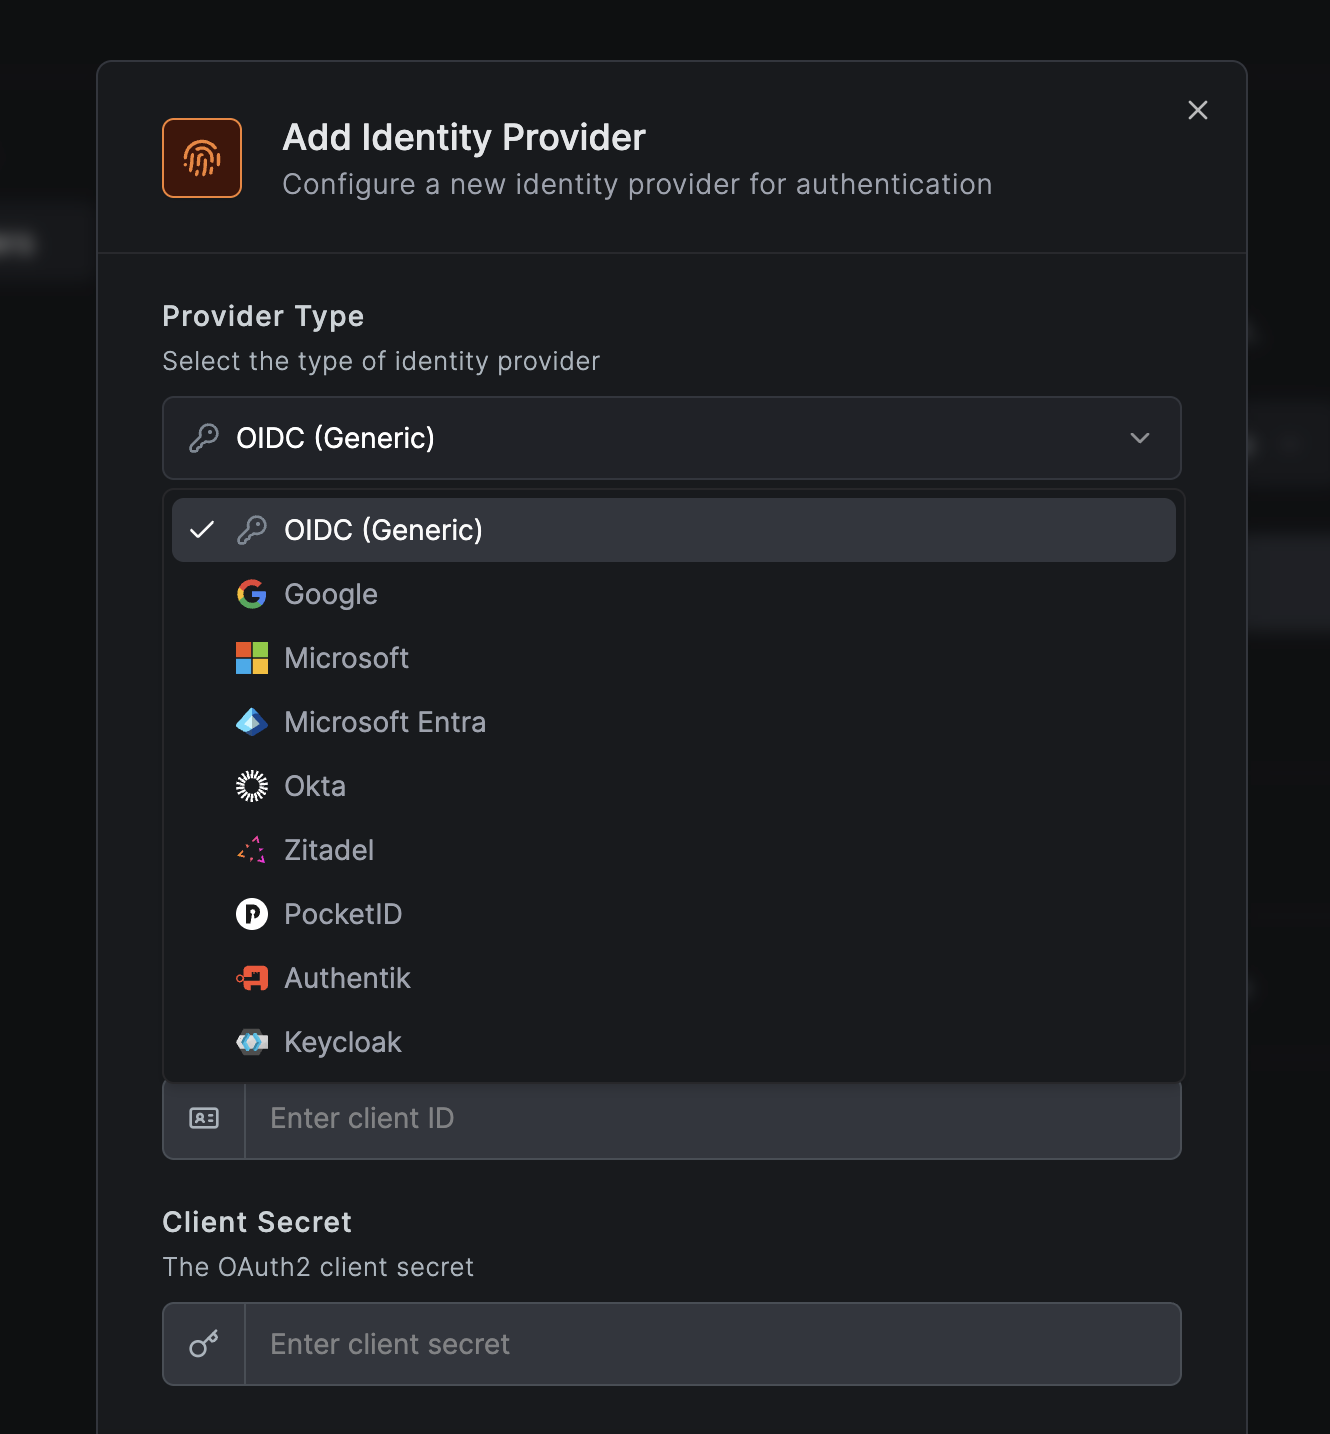Click the checkmark next to OIDC (Generic)
1330x1434 pixels.
coord(204,530)
